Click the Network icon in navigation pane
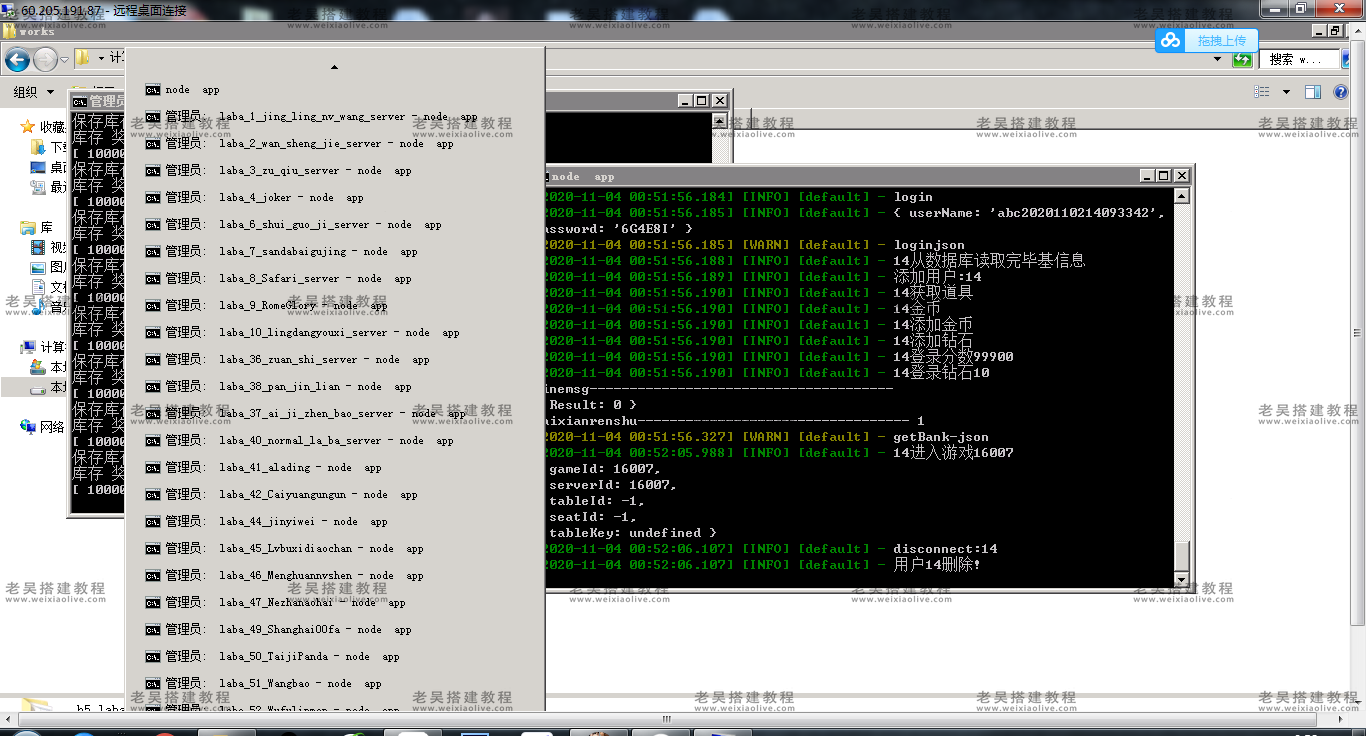Screen dimensions: 1366x736 coord(29,427)
